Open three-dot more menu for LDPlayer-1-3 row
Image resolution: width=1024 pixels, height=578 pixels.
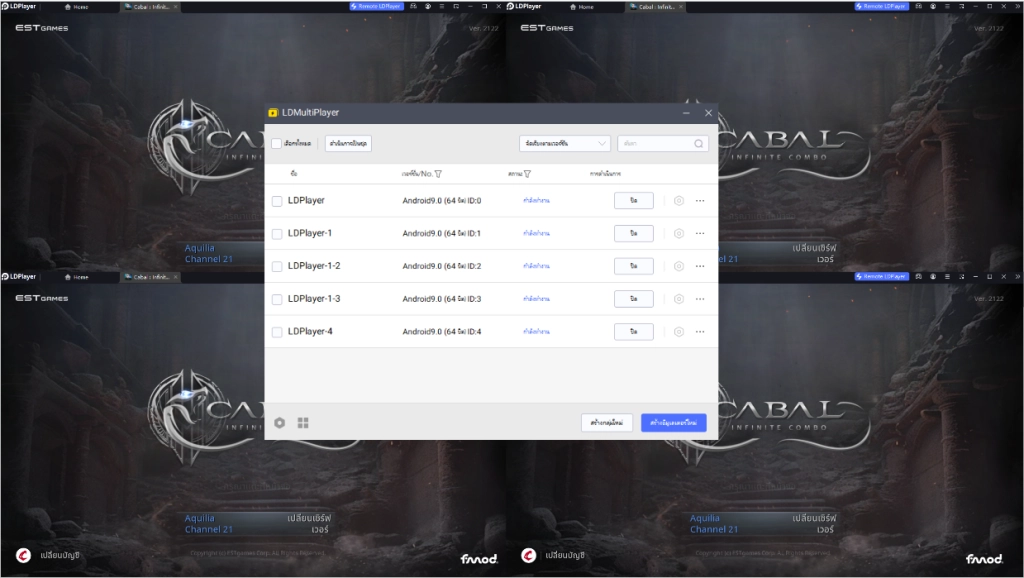point(700,298)
